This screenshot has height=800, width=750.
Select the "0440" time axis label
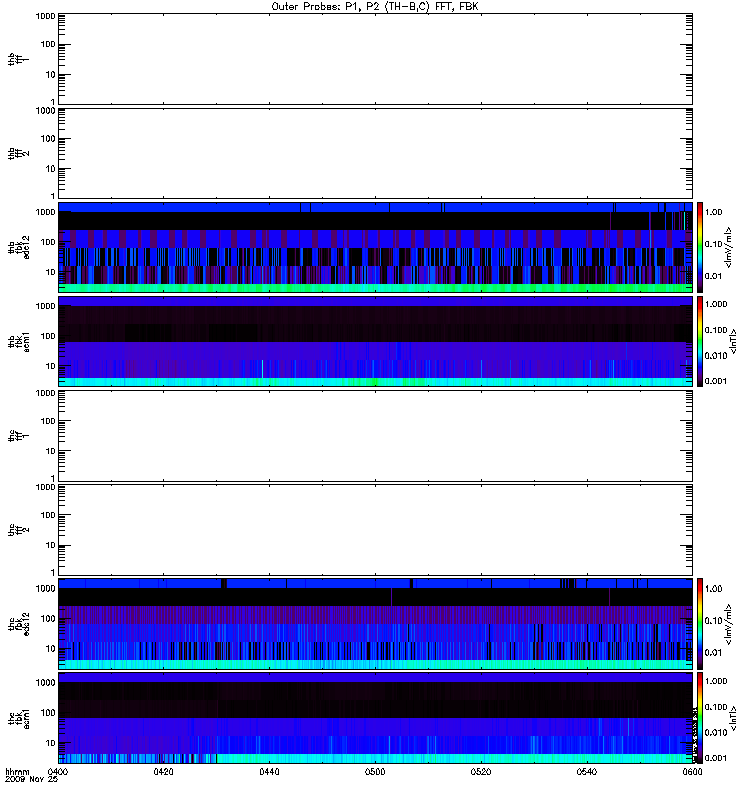[x=269, y=771]
